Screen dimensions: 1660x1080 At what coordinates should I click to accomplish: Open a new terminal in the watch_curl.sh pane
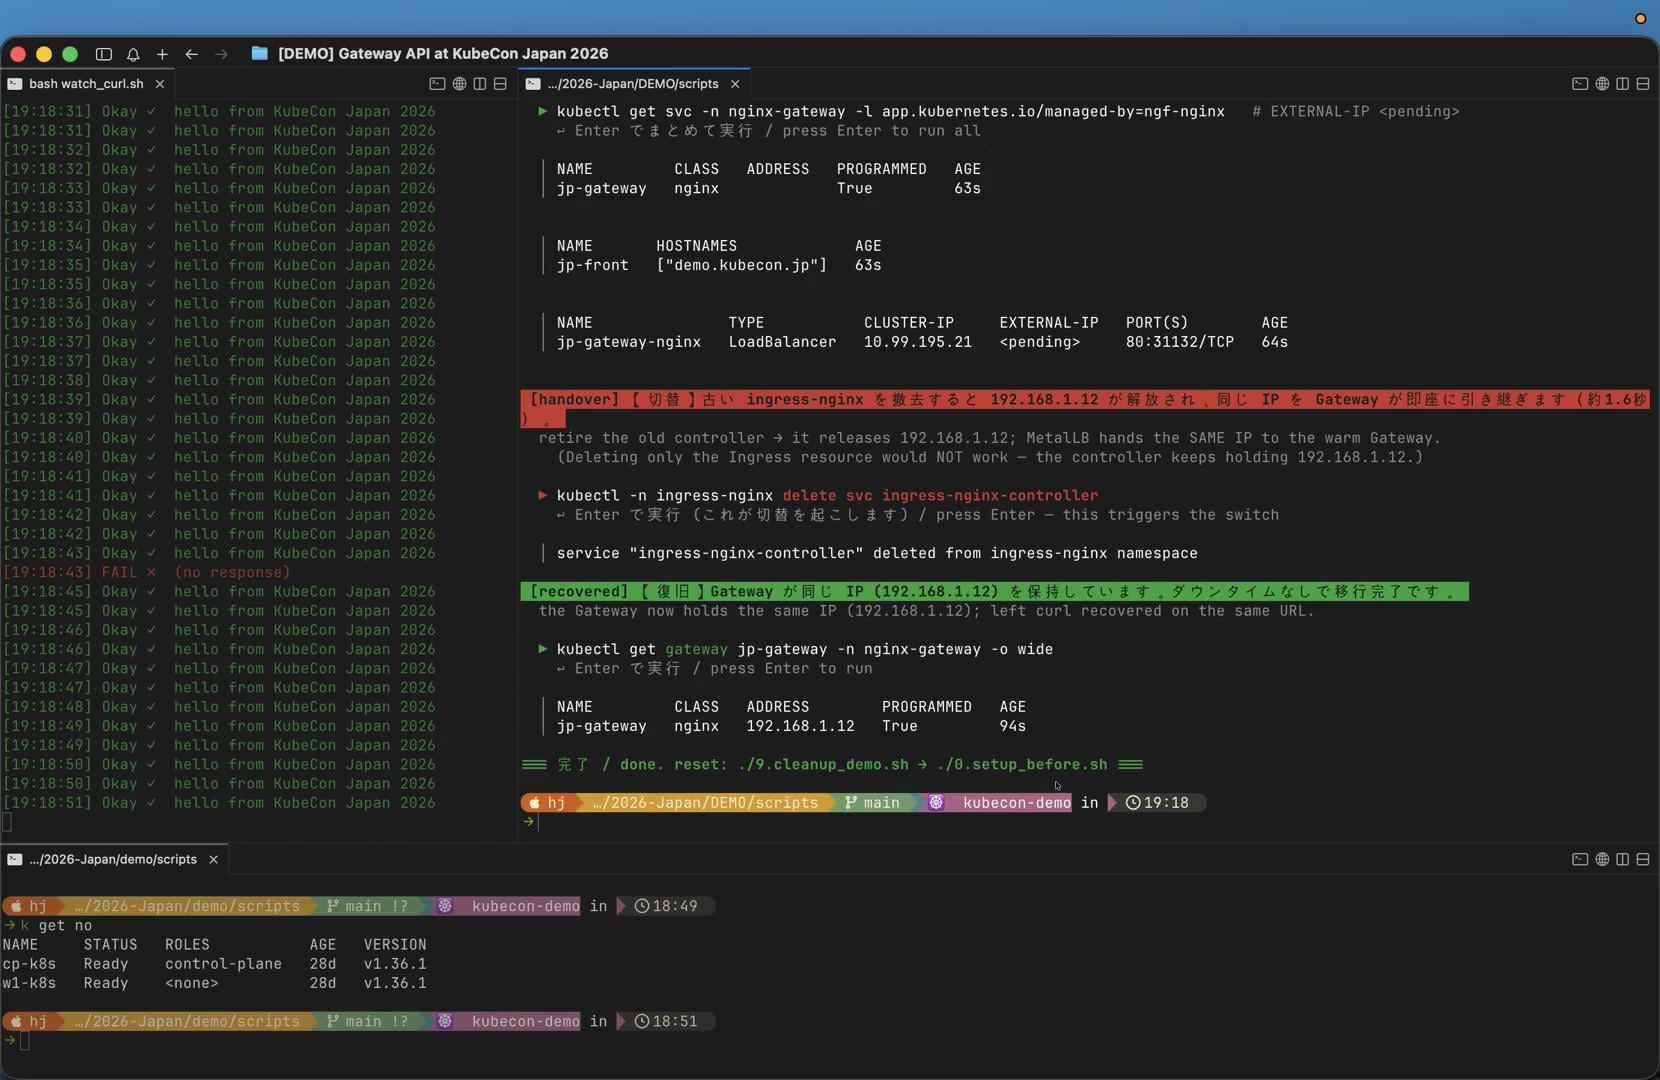click(x=437, y=84)
